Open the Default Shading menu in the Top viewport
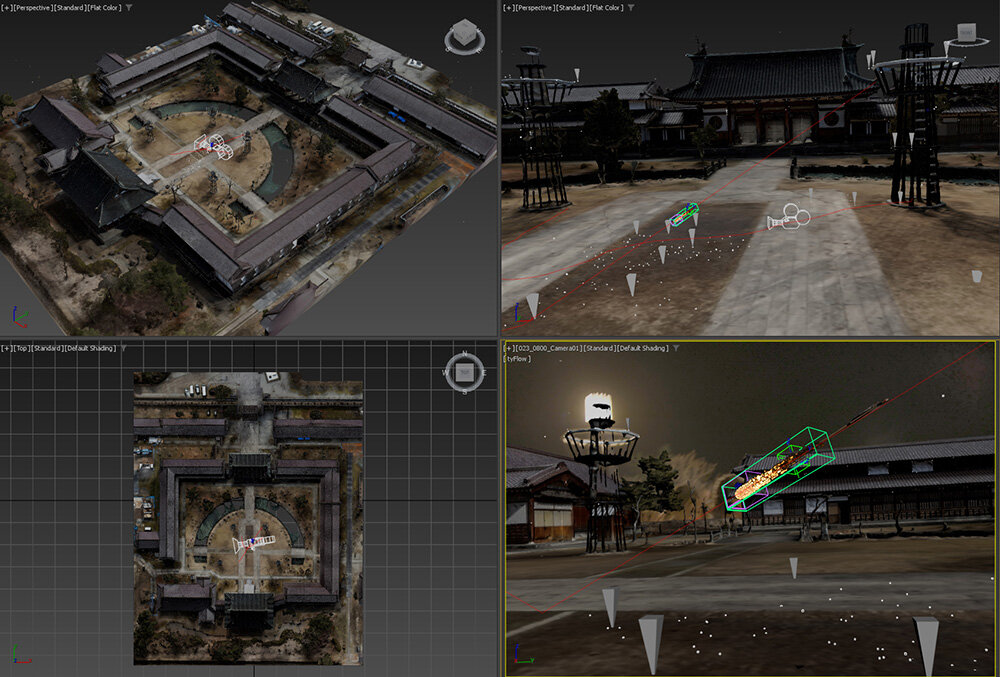Viewport: 1000px width, 677px height. click(x=91, y=348)
